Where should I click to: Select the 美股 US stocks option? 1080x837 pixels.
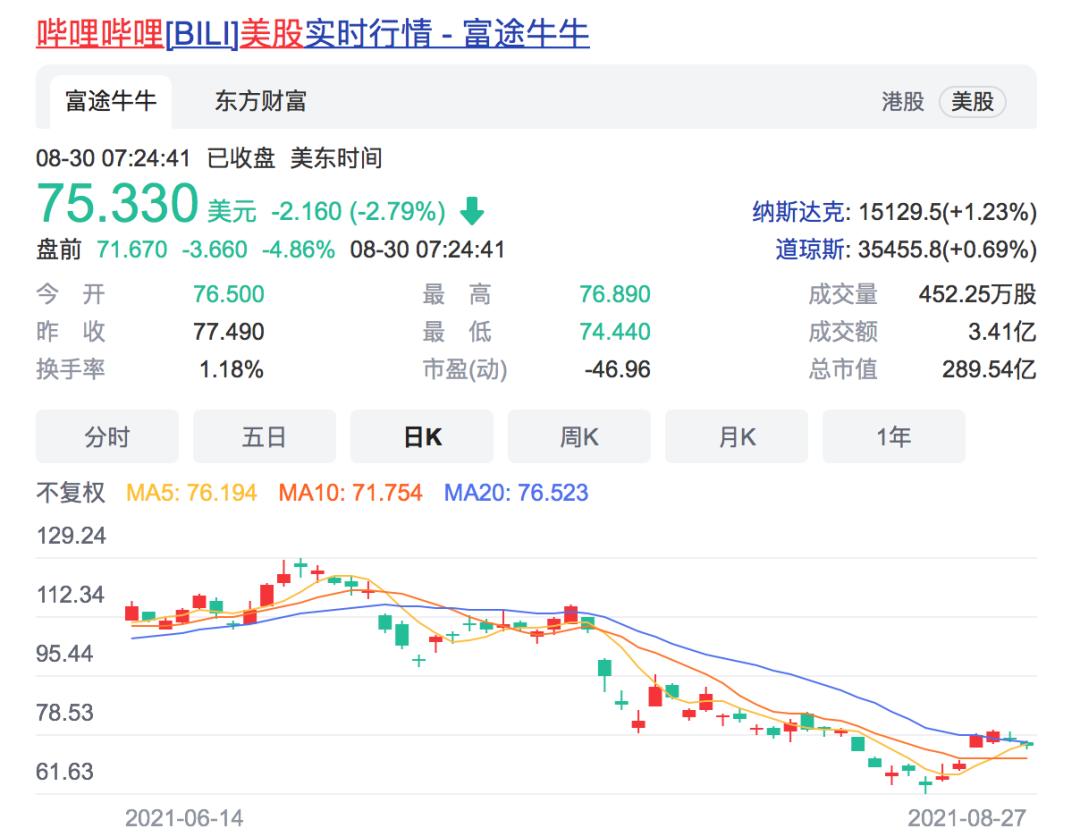coord(973,101)
